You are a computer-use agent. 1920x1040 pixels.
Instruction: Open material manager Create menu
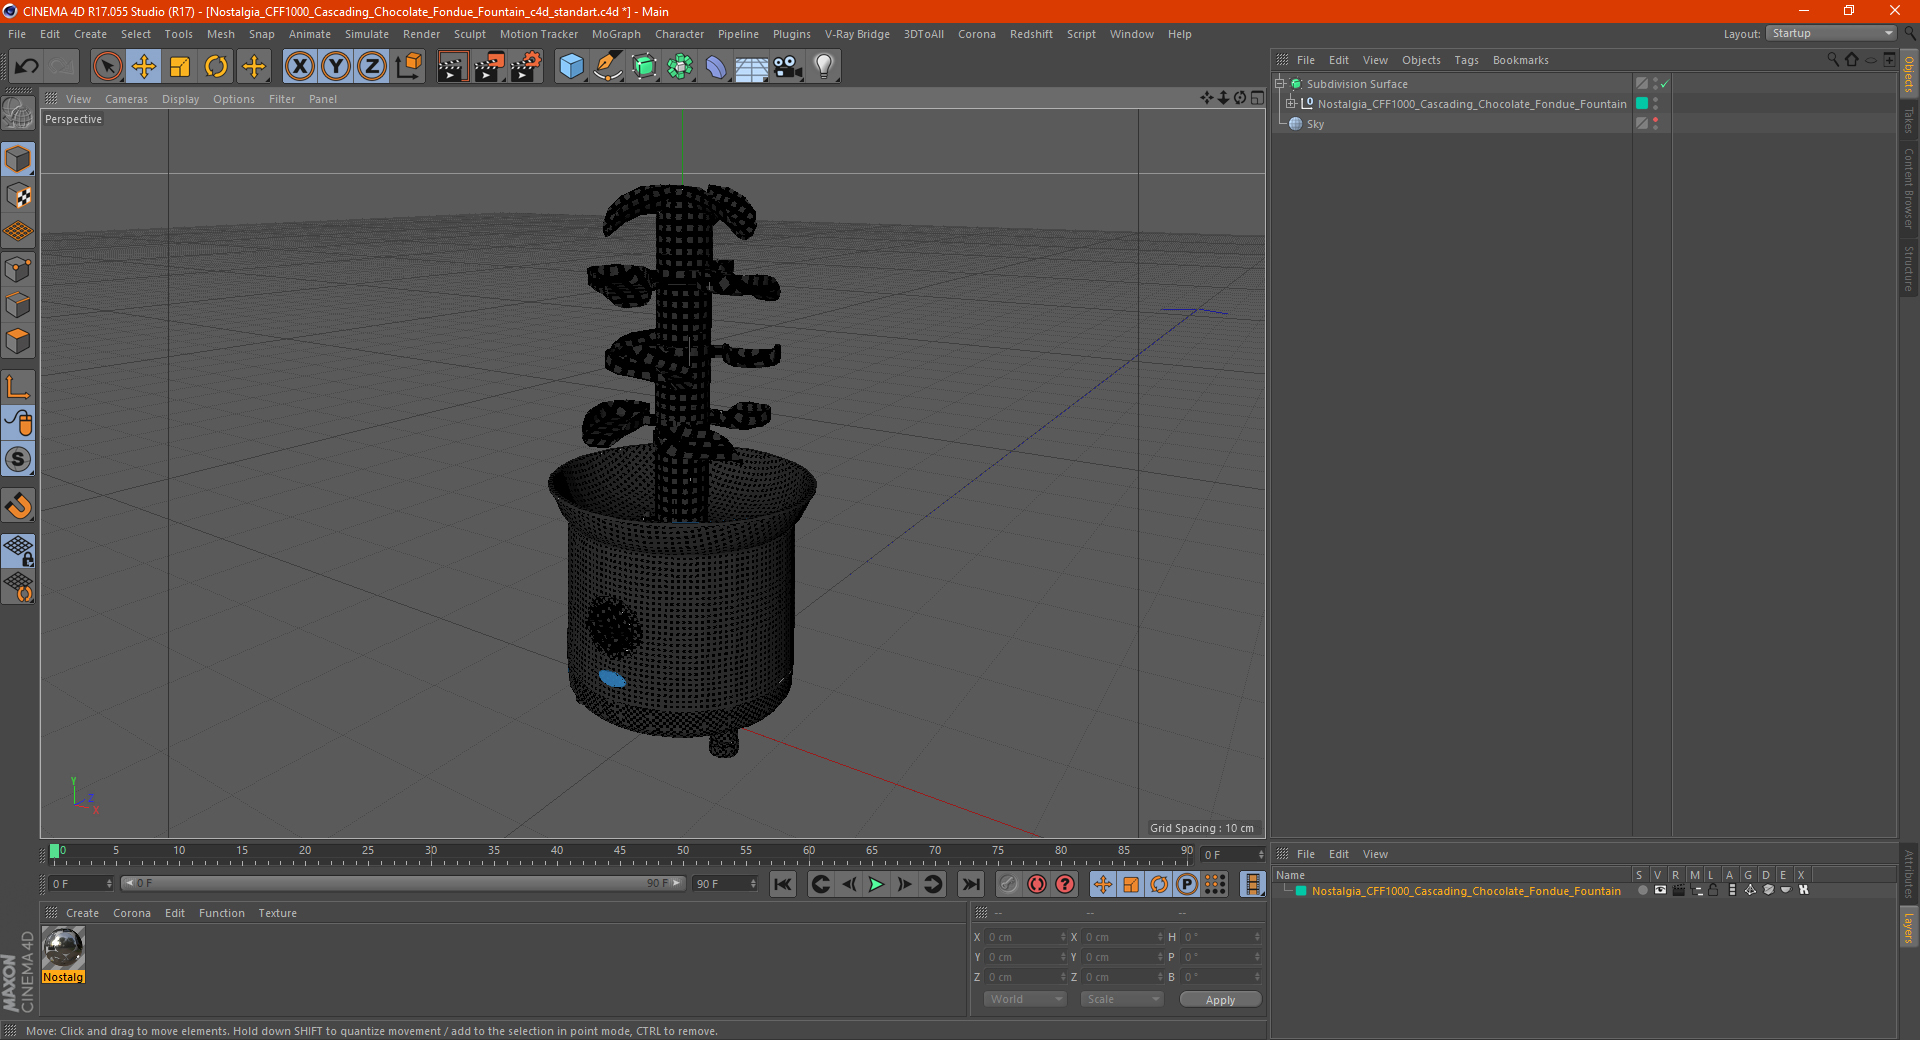click(82, 913)
